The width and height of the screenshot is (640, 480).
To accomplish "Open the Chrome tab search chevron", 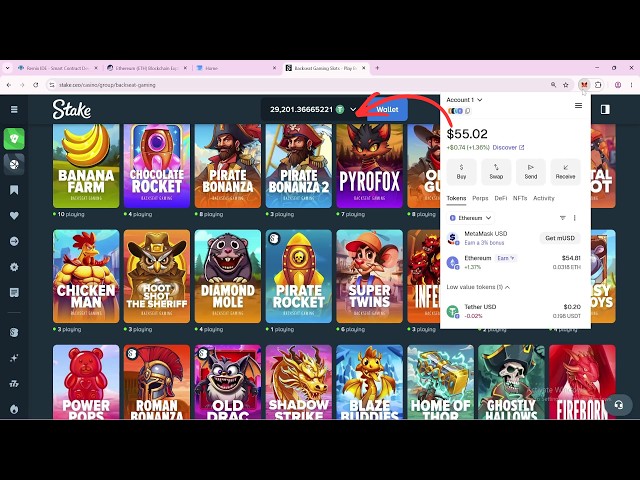I will point(7,68).
